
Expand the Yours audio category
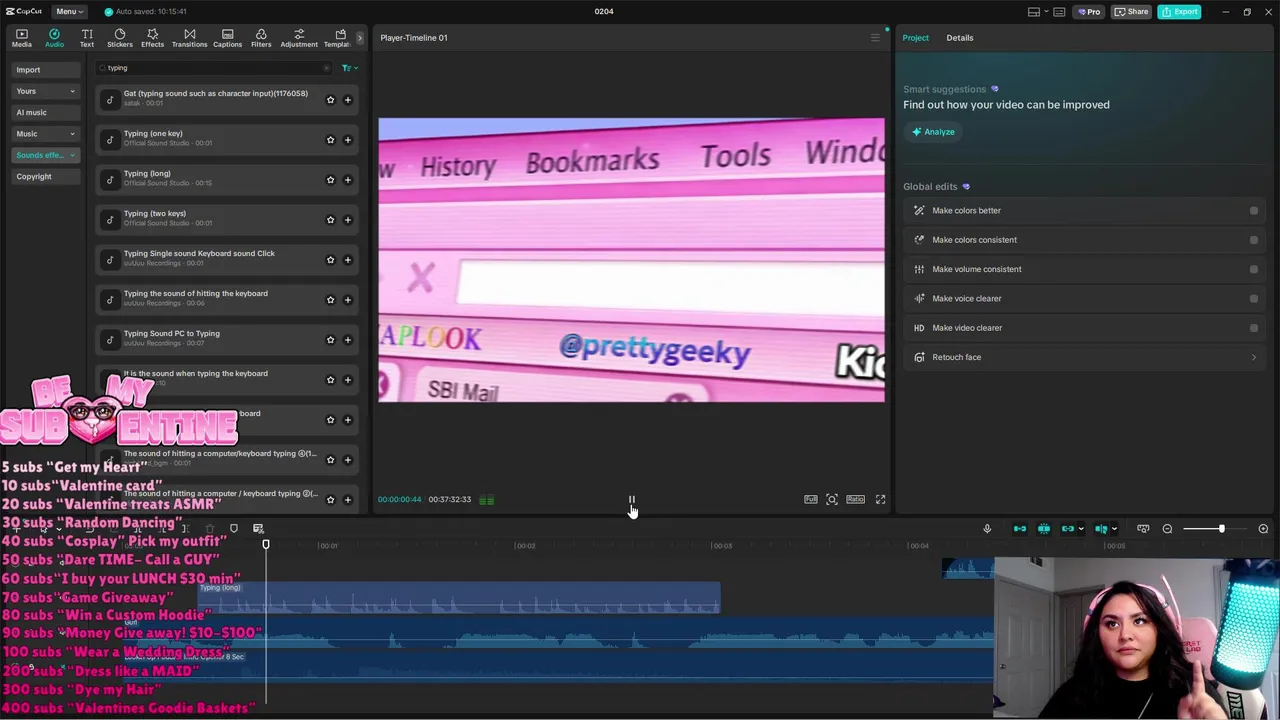pyautogui.click(x=72, y=91)
